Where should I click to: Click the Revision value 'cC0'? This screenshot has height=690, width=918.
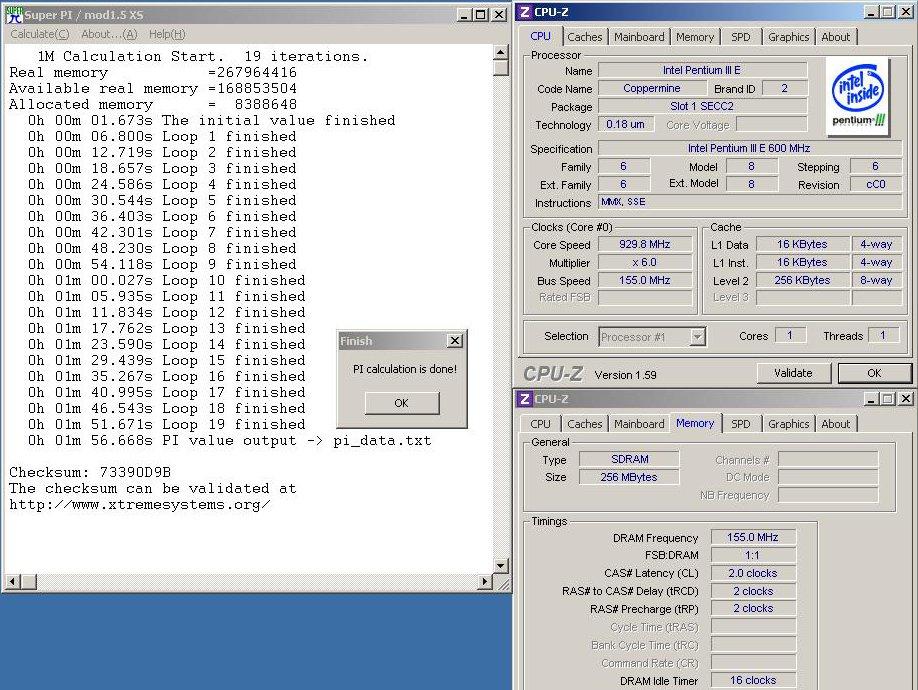(876, 184)
